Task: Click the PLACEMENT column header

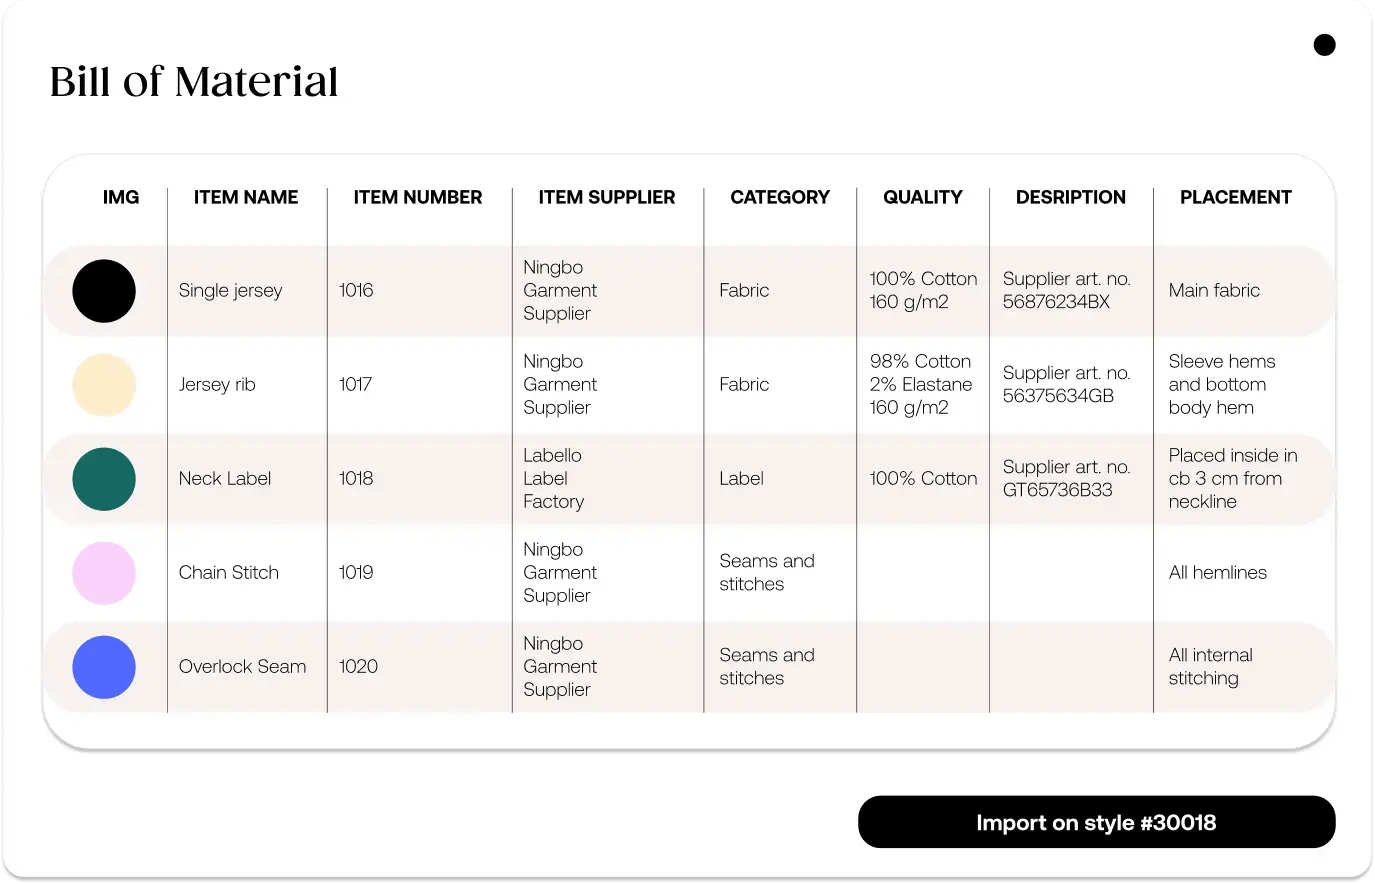Action: [1235, 197]
